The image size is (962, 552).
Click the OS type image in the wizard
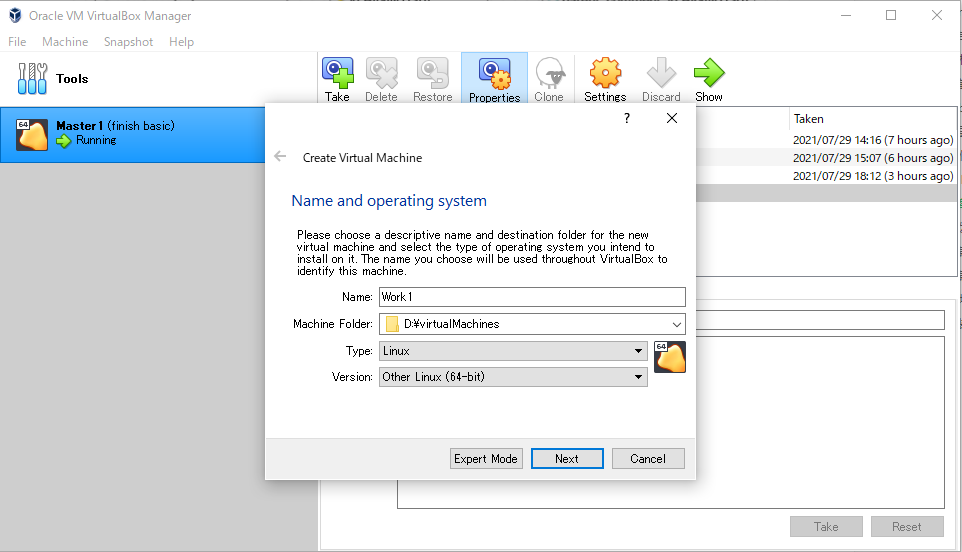pyautogui.click(x=669, y=358)
